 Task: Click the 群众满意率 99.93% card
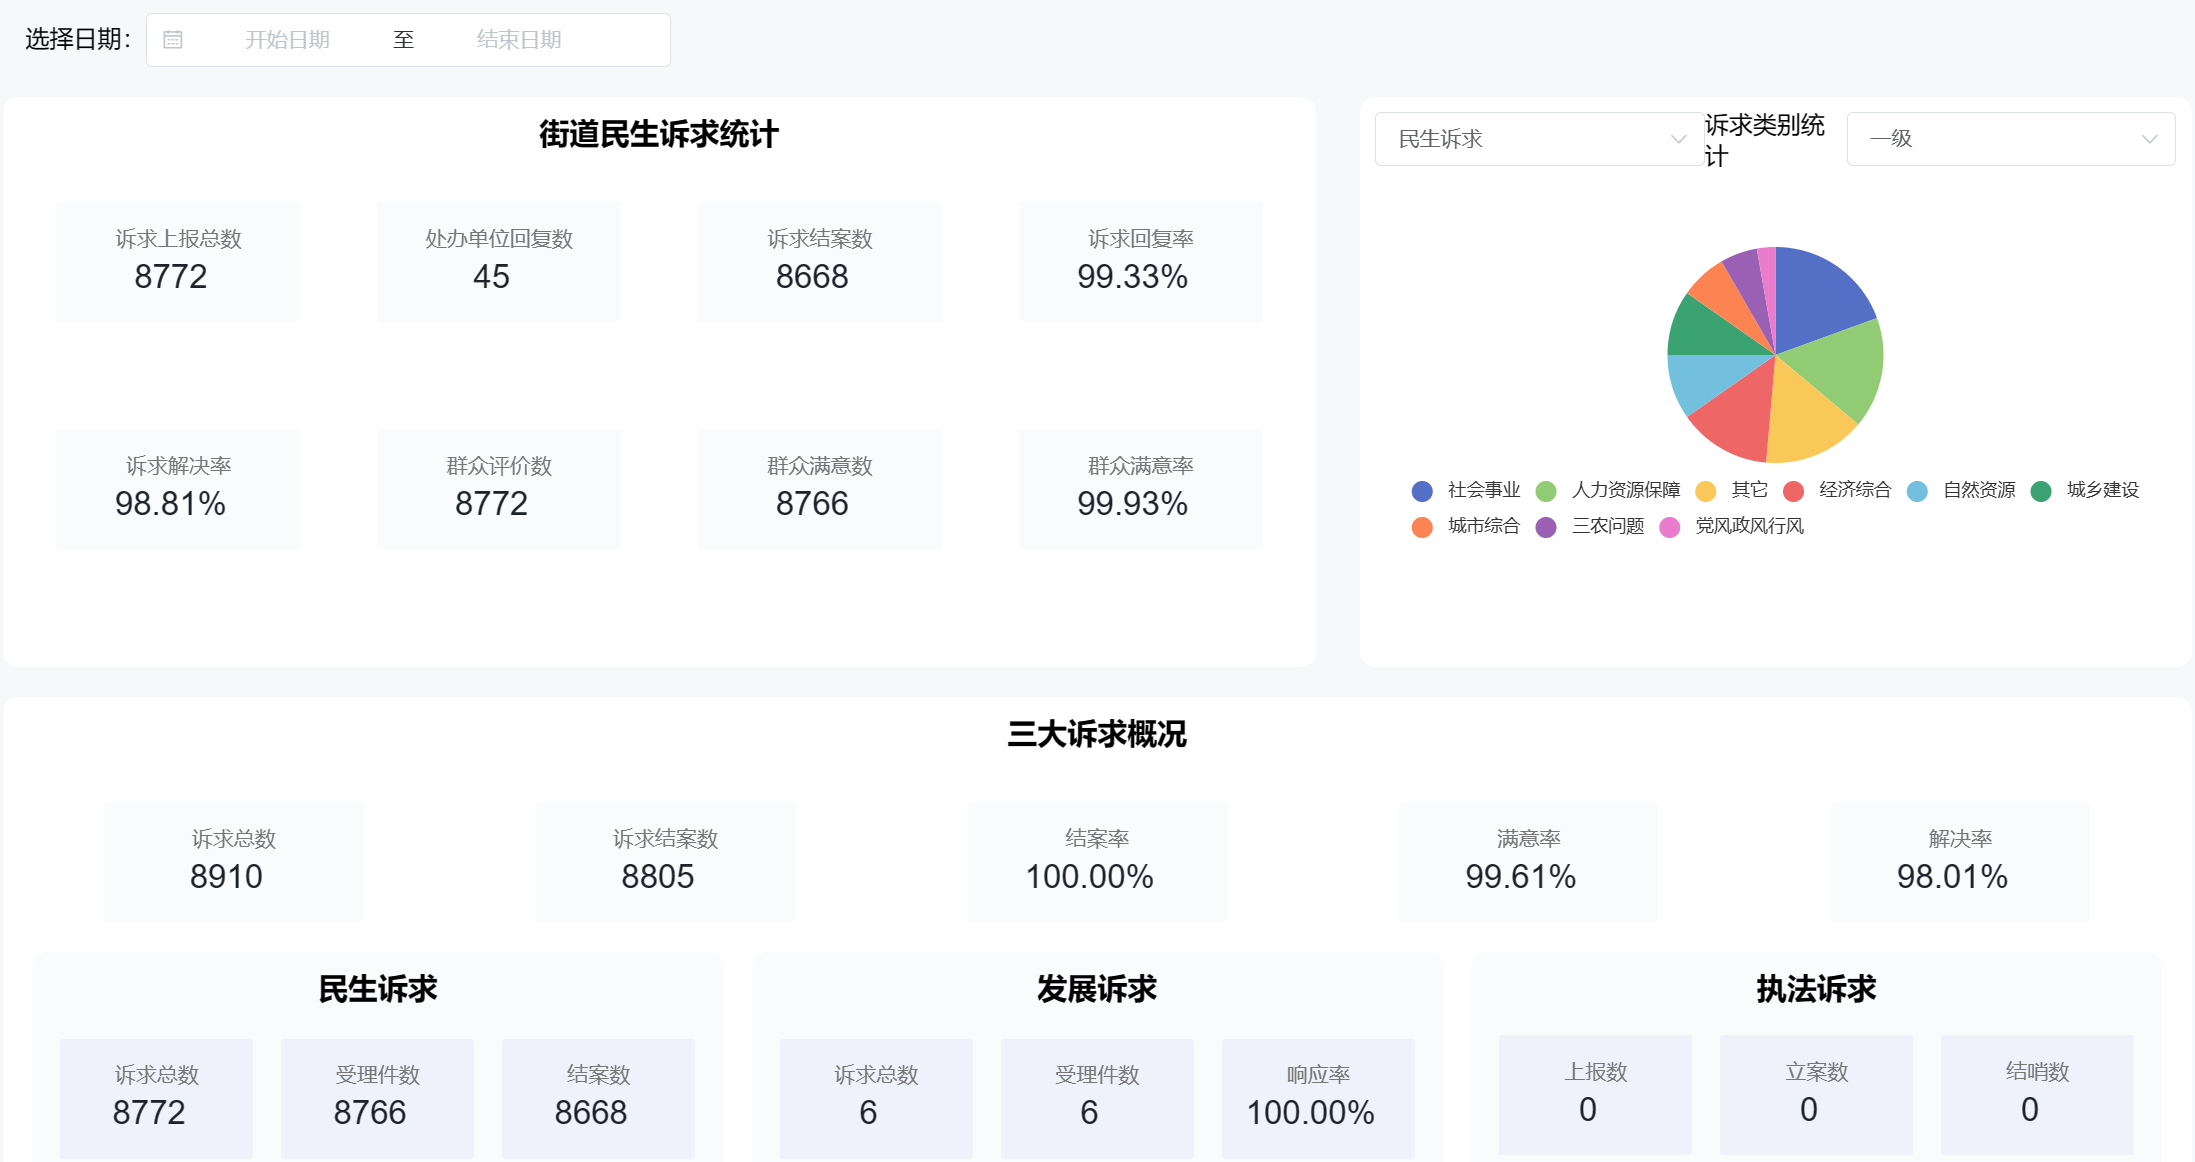(x=1140, y=488)
